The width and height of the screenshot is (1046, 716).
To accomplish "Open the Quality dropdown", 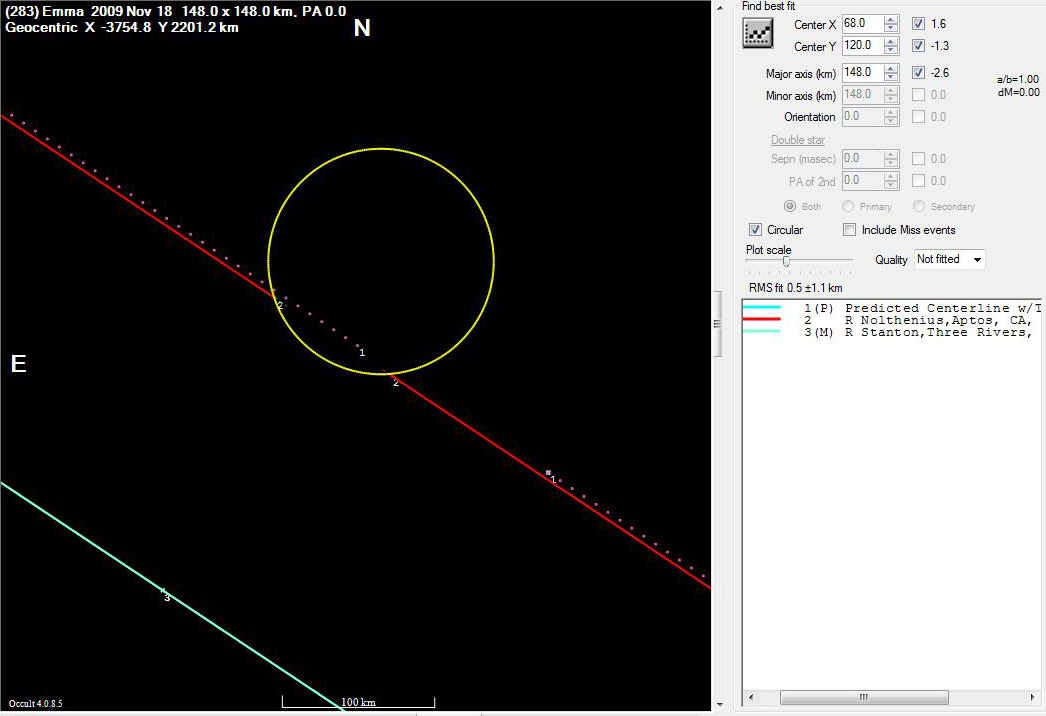I will point(949,259).
